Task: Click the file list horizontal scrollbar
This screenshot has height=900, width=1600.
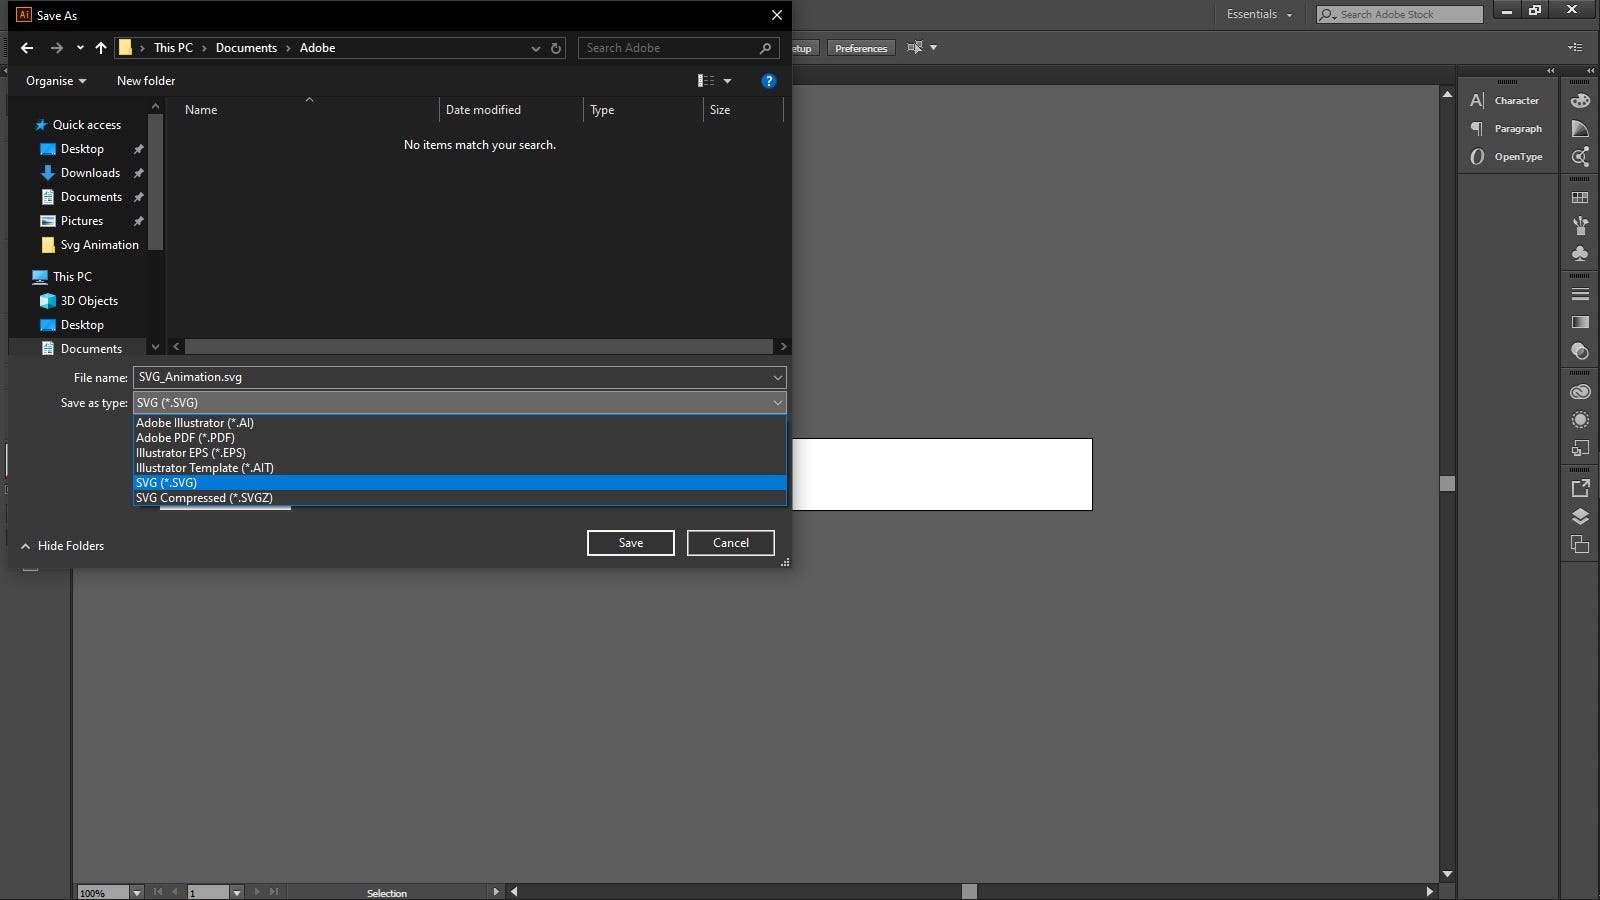Action: point(479,346)
